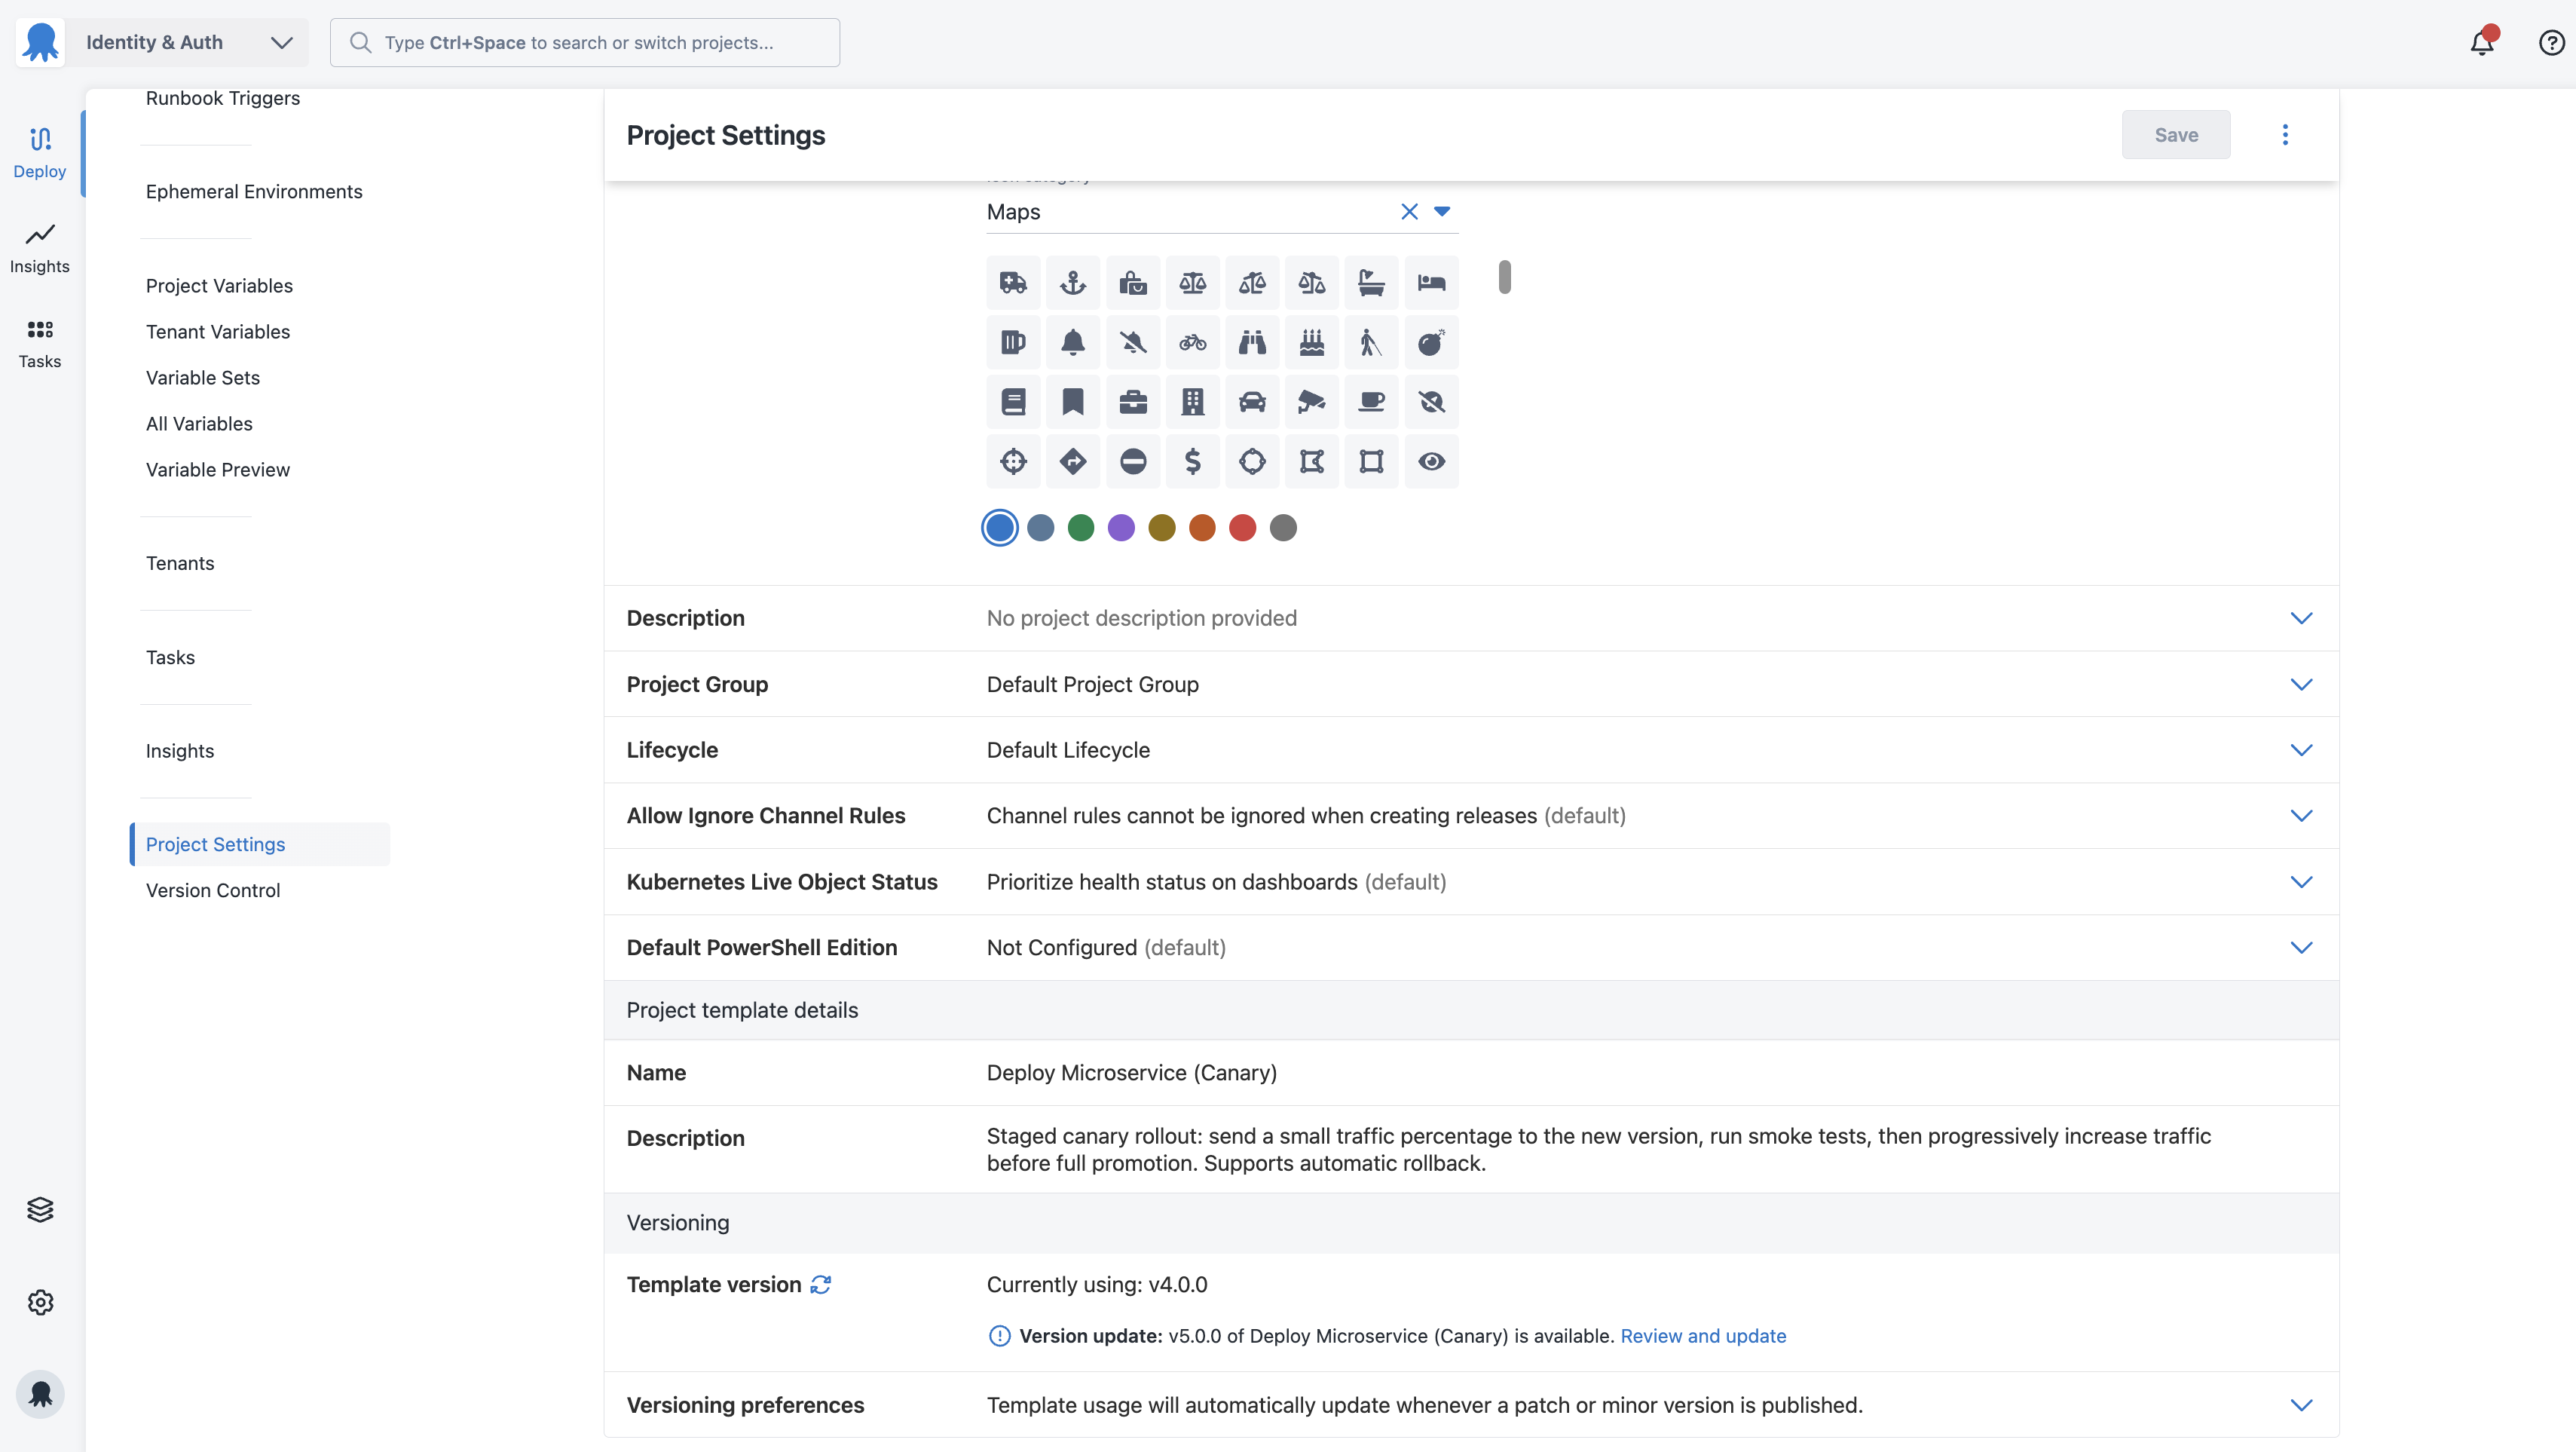Expand the Lifecycle settings row

(x=2301, y=749)
